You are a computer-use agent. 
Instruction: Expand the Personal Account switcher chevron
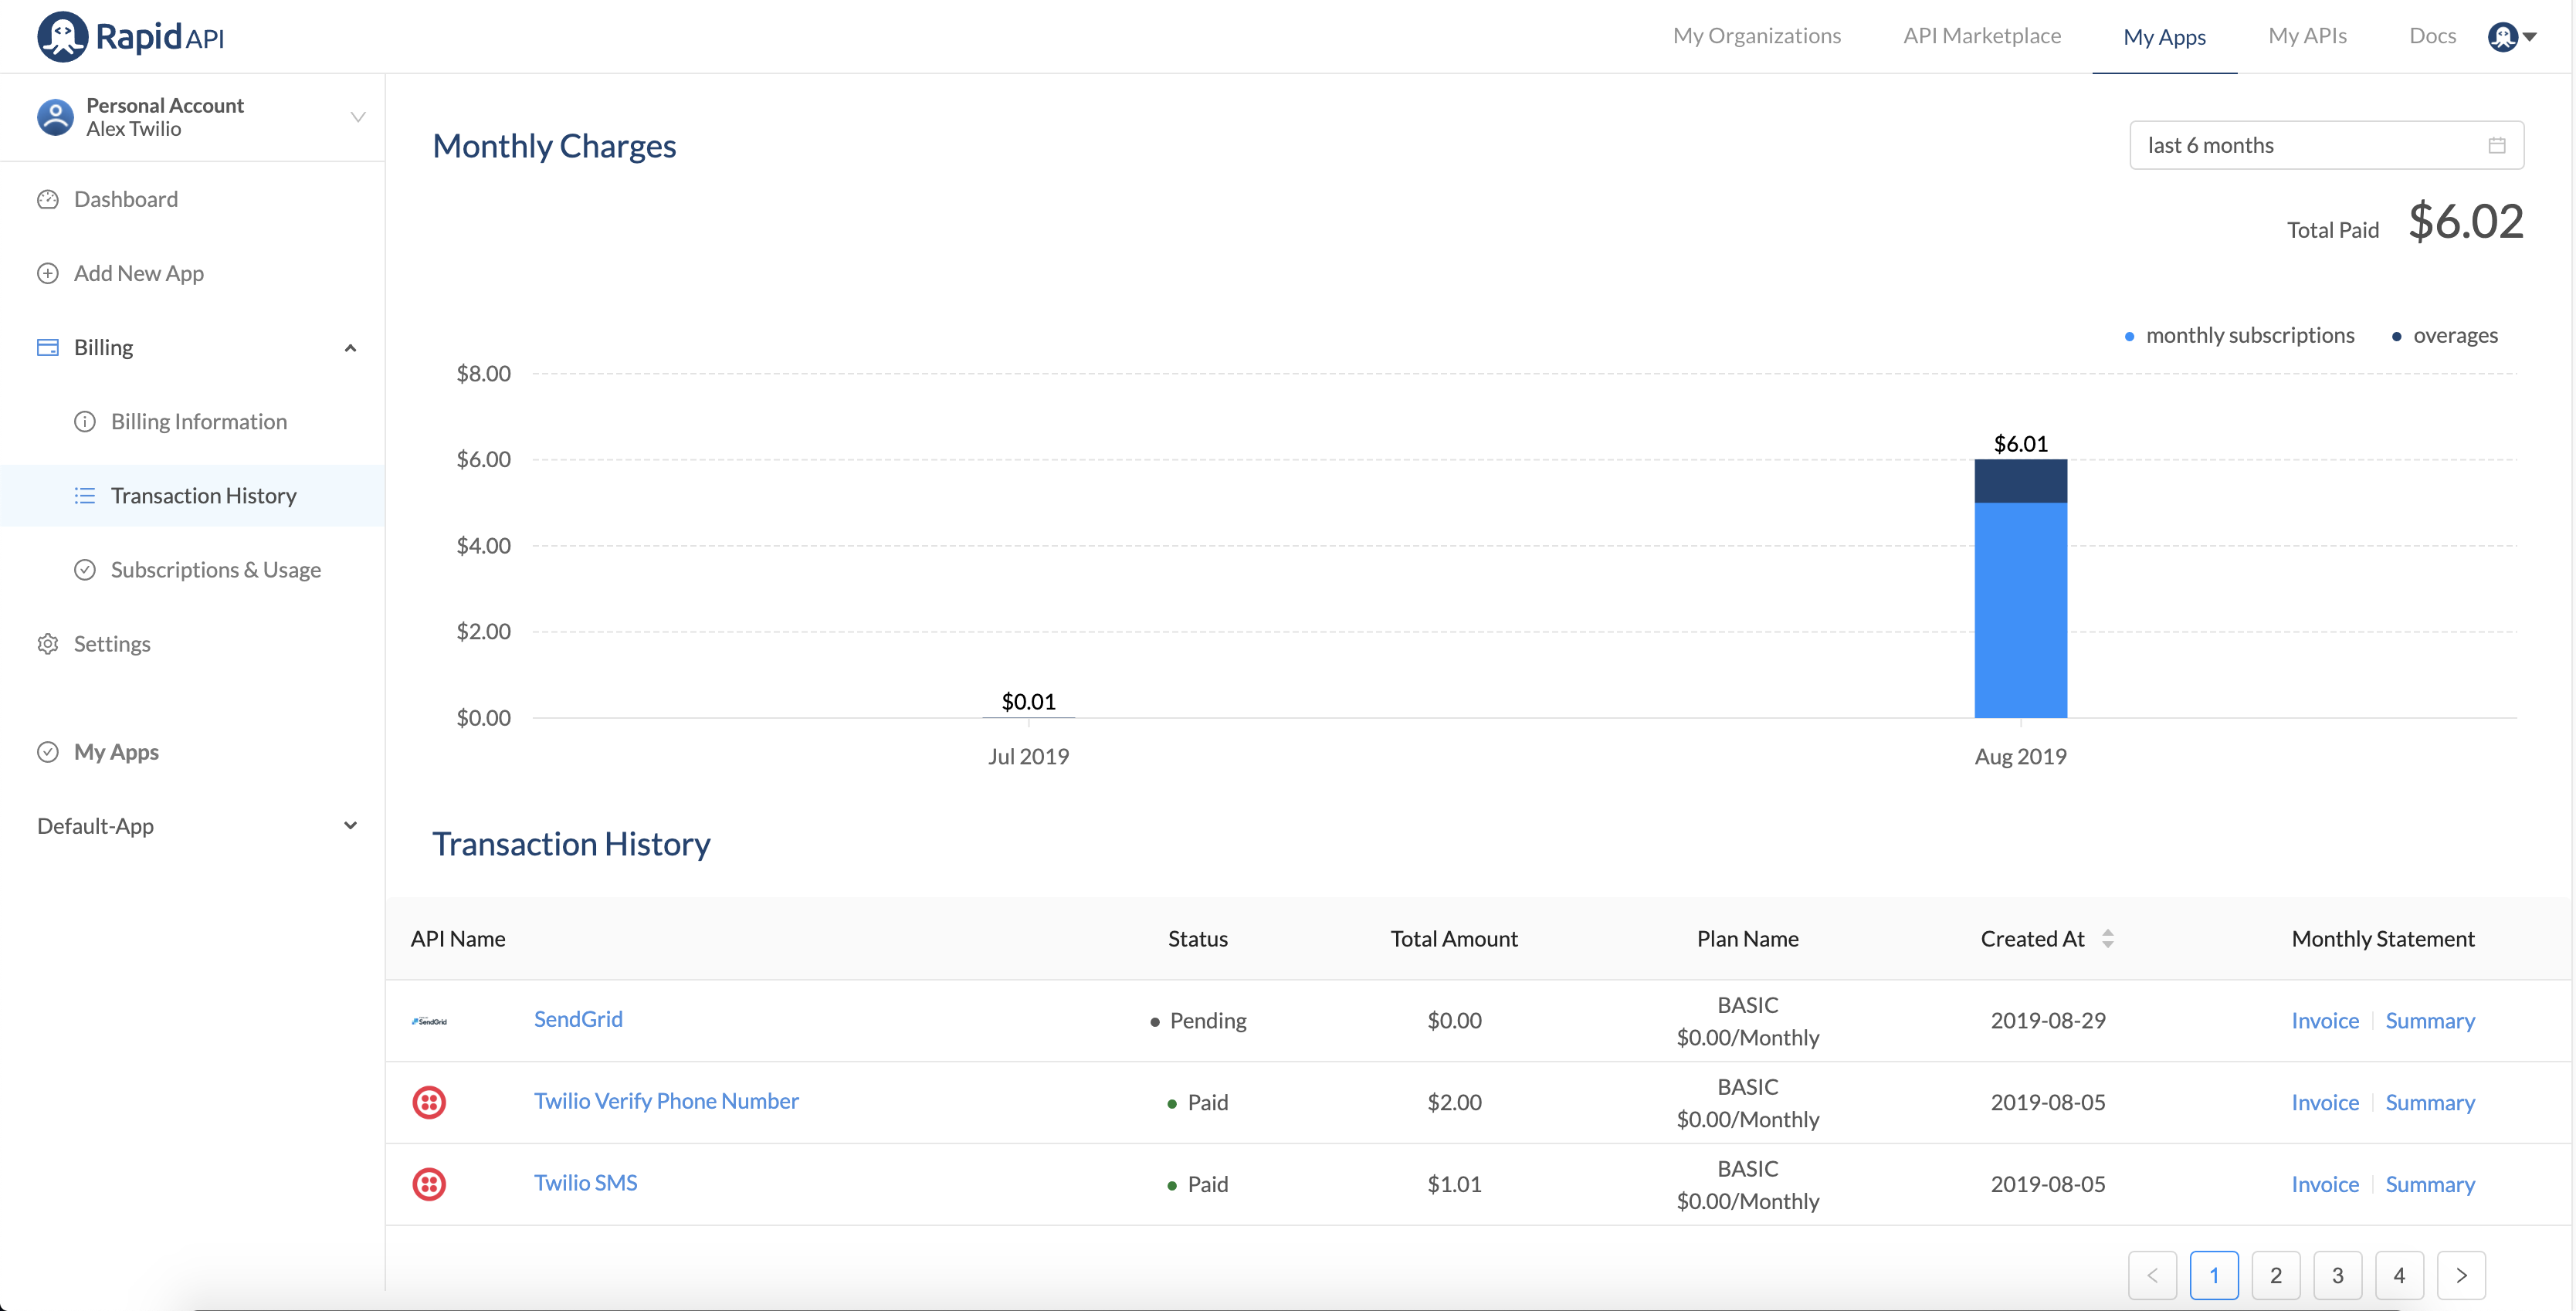357,117
